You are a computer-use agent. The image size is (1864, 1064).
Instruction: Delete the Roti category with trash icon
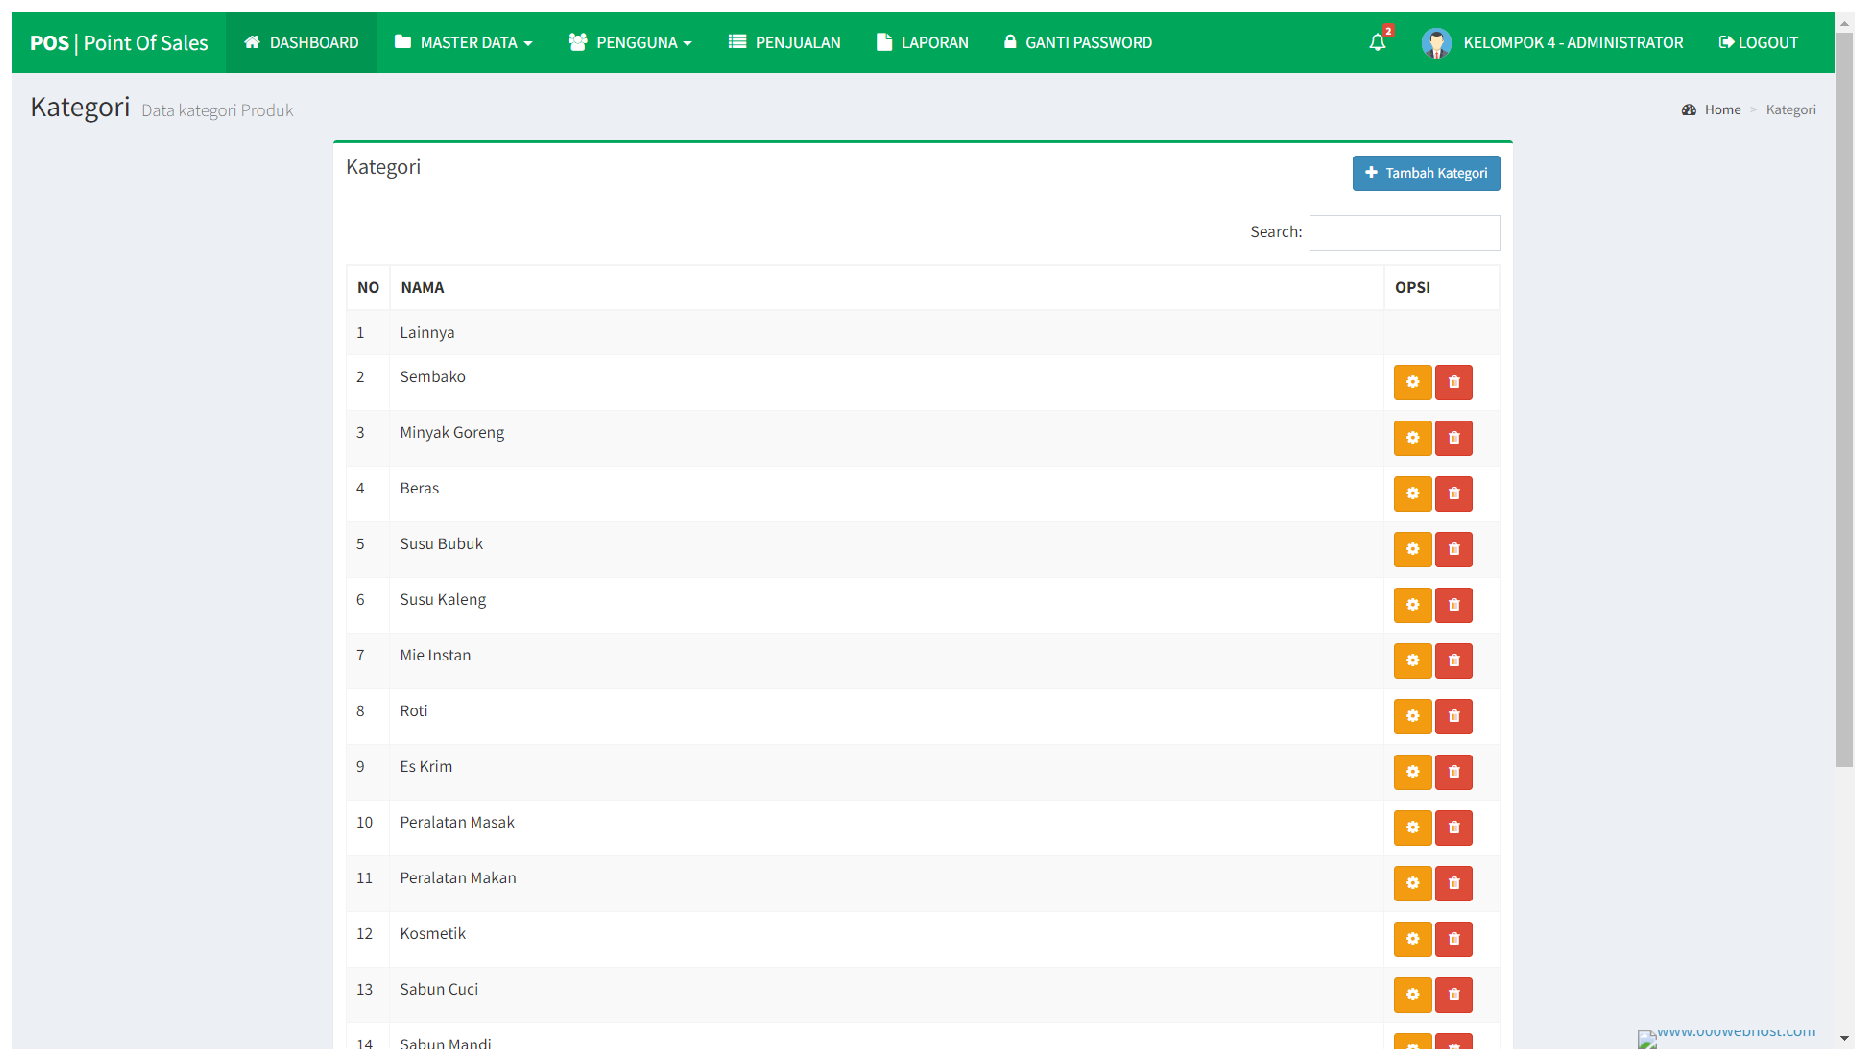(1453, 716)
